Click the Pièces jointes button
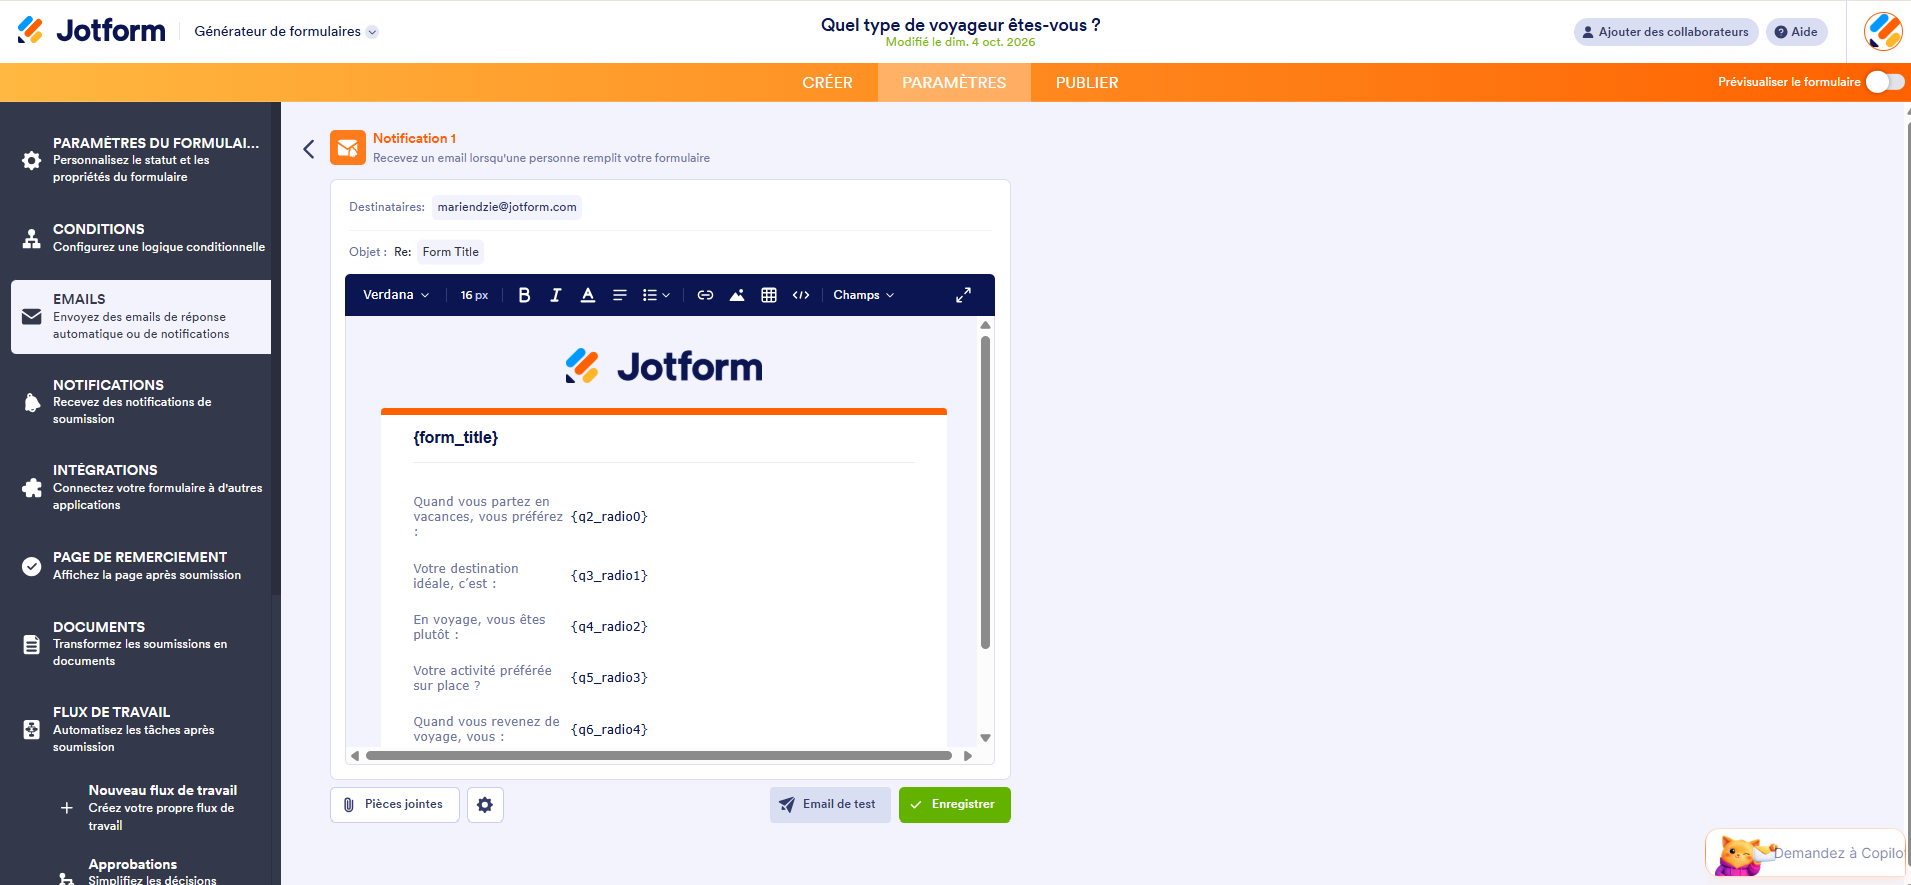 click(x=394, y=805)
